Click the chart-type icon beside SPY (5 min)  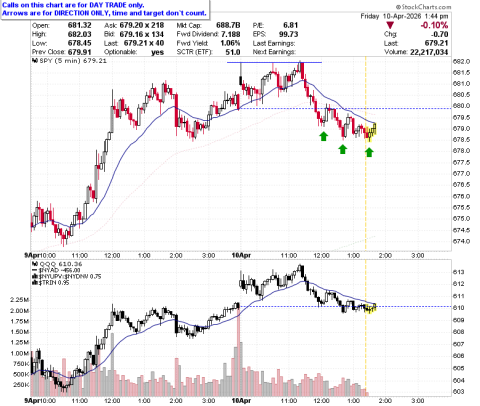(x=35, y=61)
